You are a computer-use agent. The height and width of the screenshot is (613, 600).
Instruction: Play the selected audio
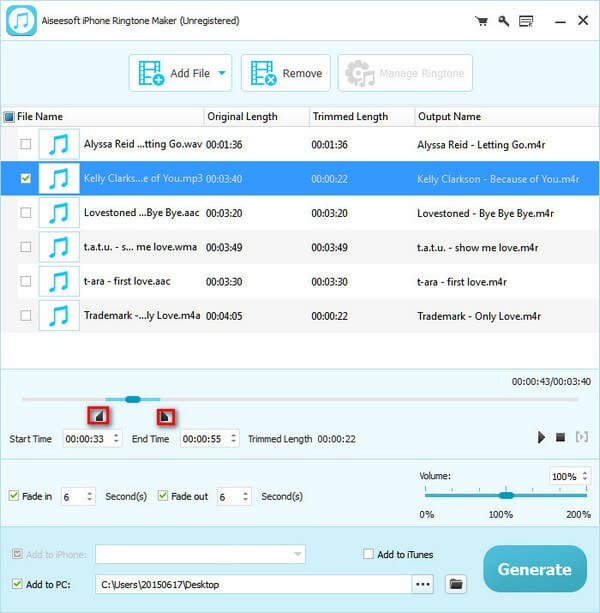click(x=541, y=437)
